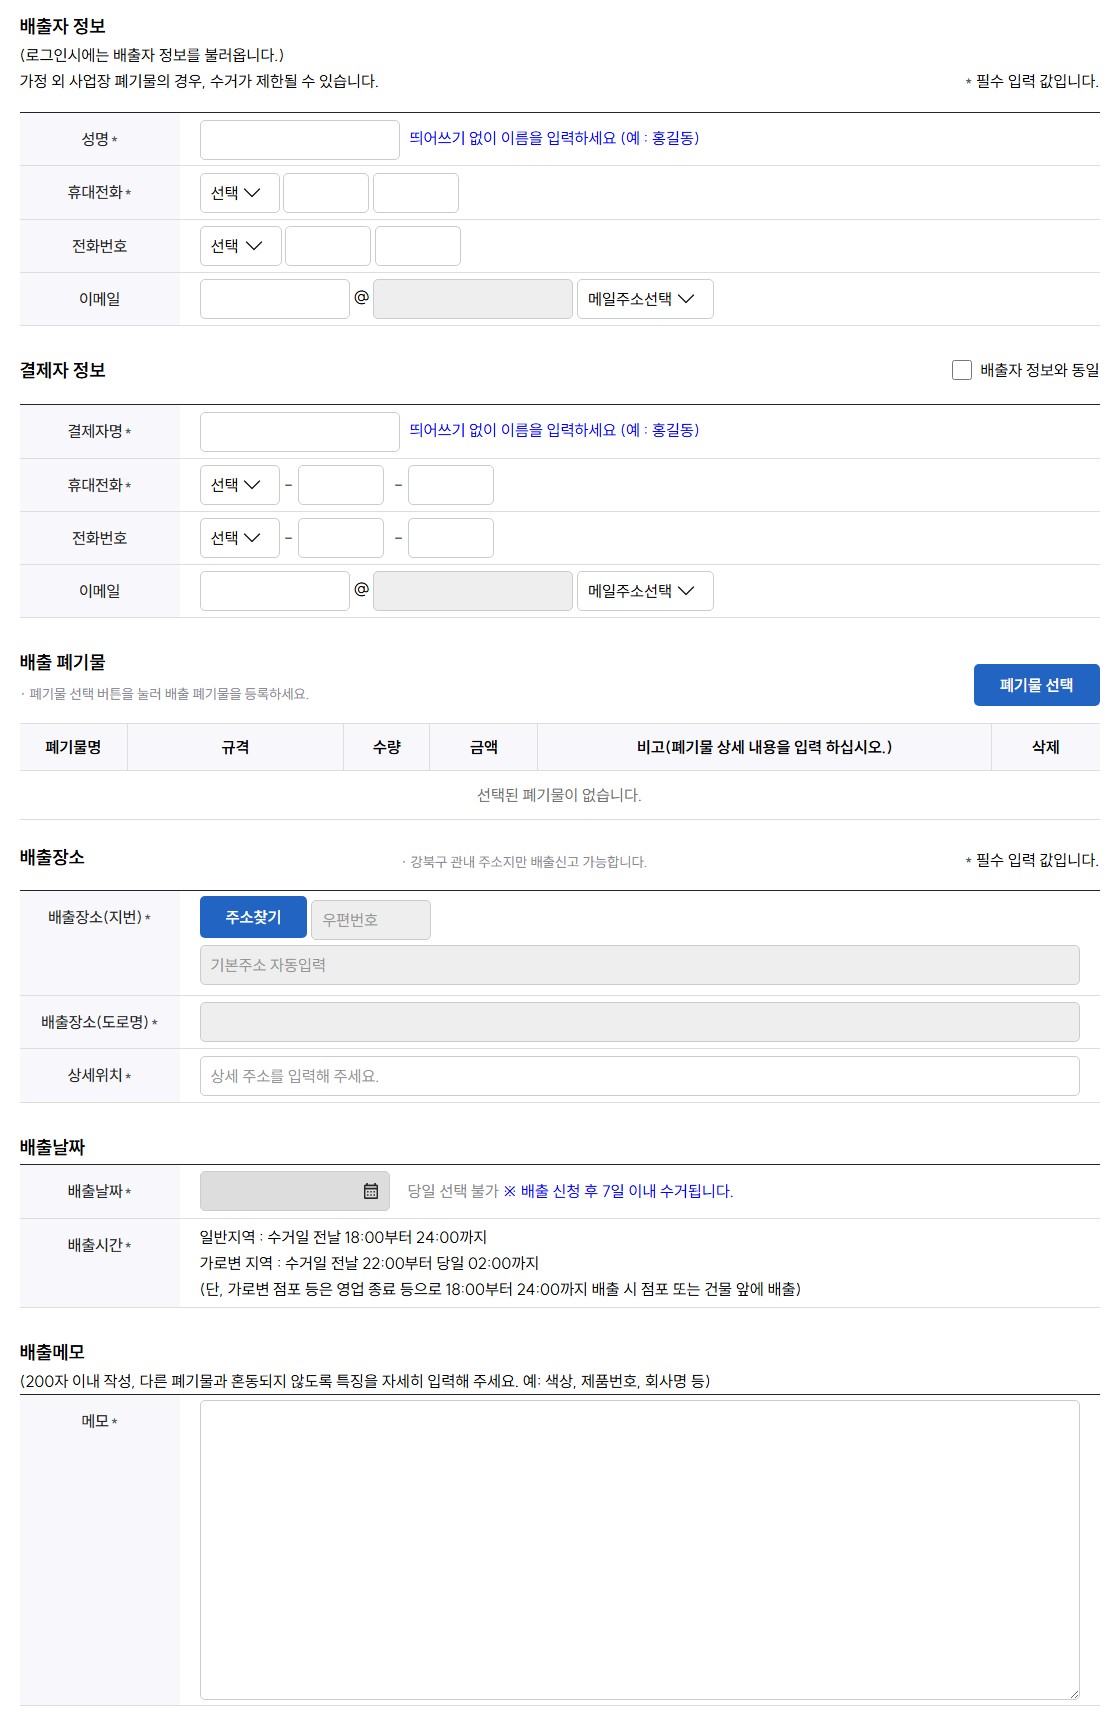This screenshot has width=1110, height=1711.
Task: Click the 비고 column header of the waste table
Action: [x=760, y=746]
